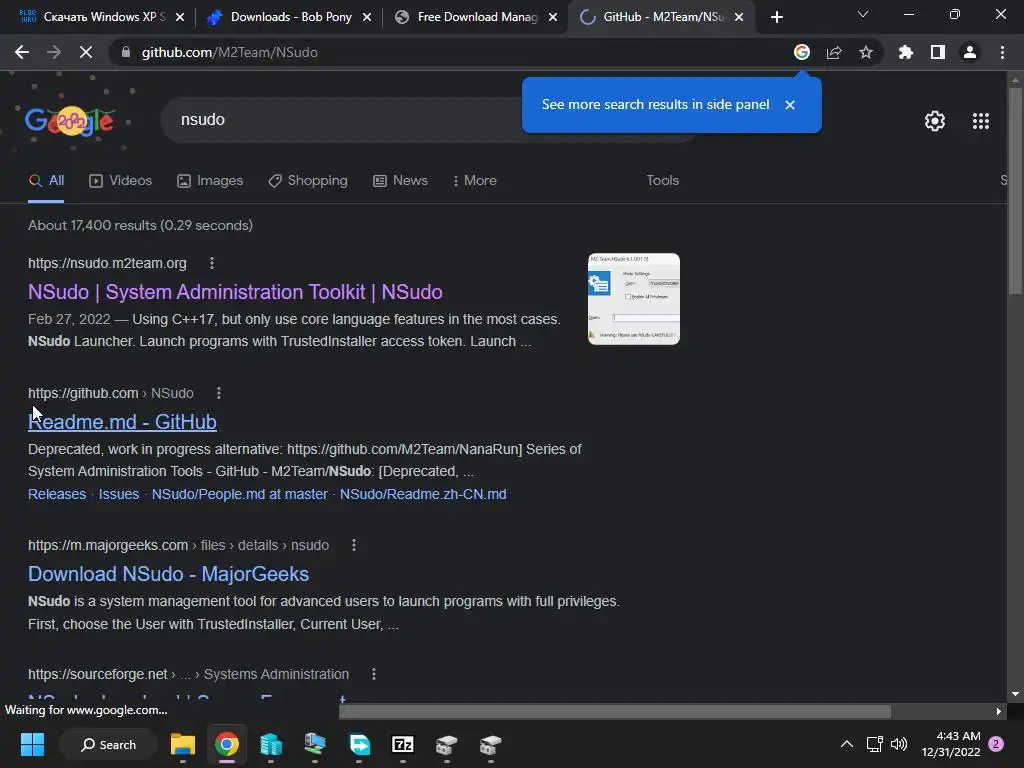Open options for github.com result

point(219,393)
